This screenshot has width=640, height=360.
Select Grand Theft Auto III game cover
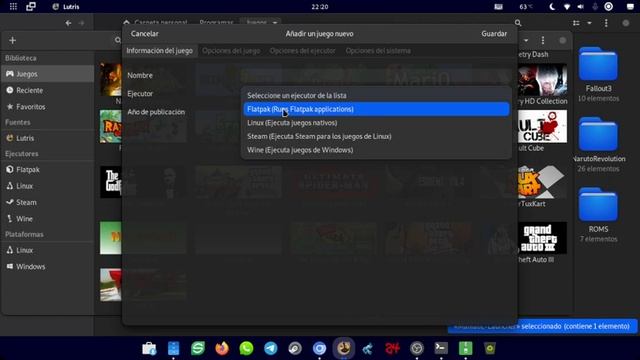click(542, 238)
